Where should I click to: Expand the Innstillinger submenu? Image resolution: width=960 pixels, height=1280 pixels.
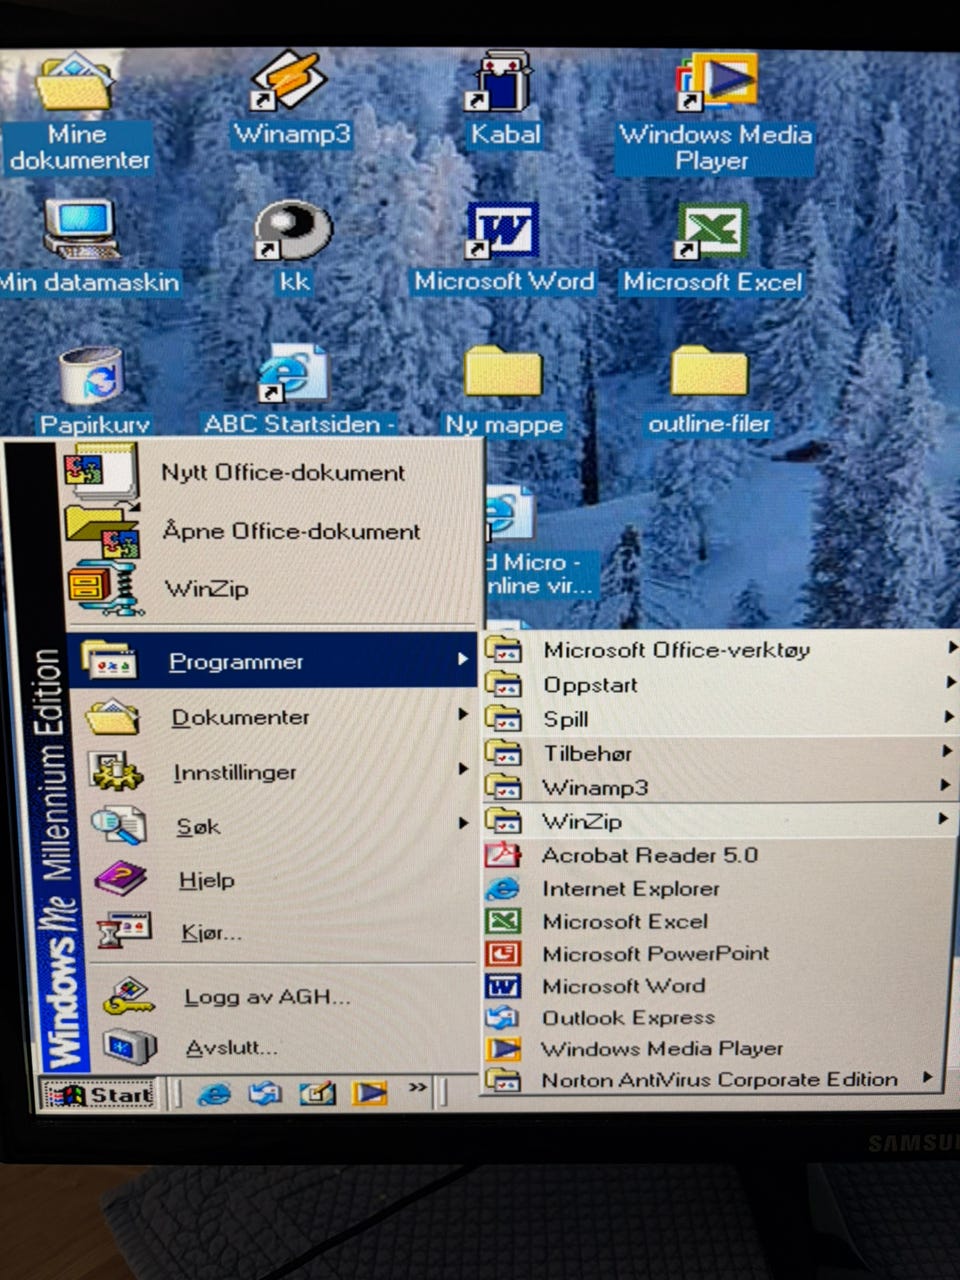point(272,772)
